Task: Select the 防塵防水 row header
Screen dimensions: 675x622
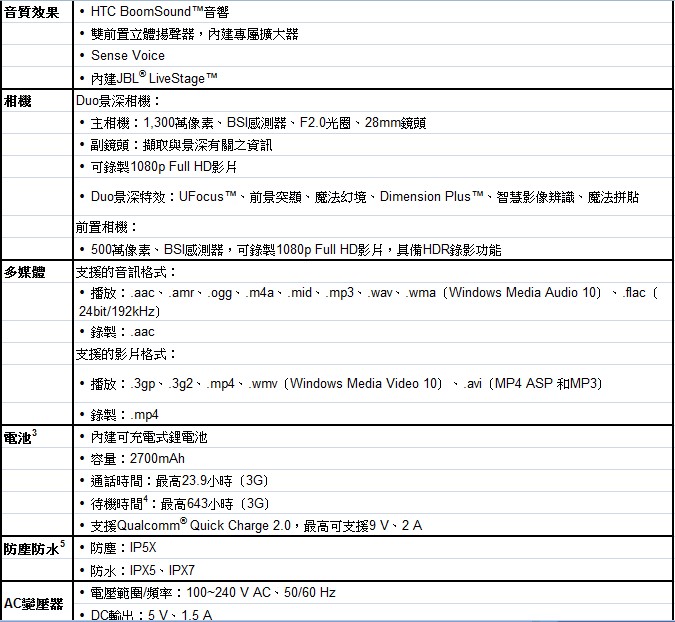Action: pyautogui.click(x=34, y=548)
